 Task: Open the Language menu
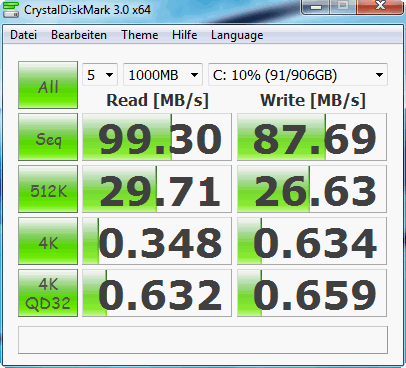pyautogui.click(x=237, y=35)
